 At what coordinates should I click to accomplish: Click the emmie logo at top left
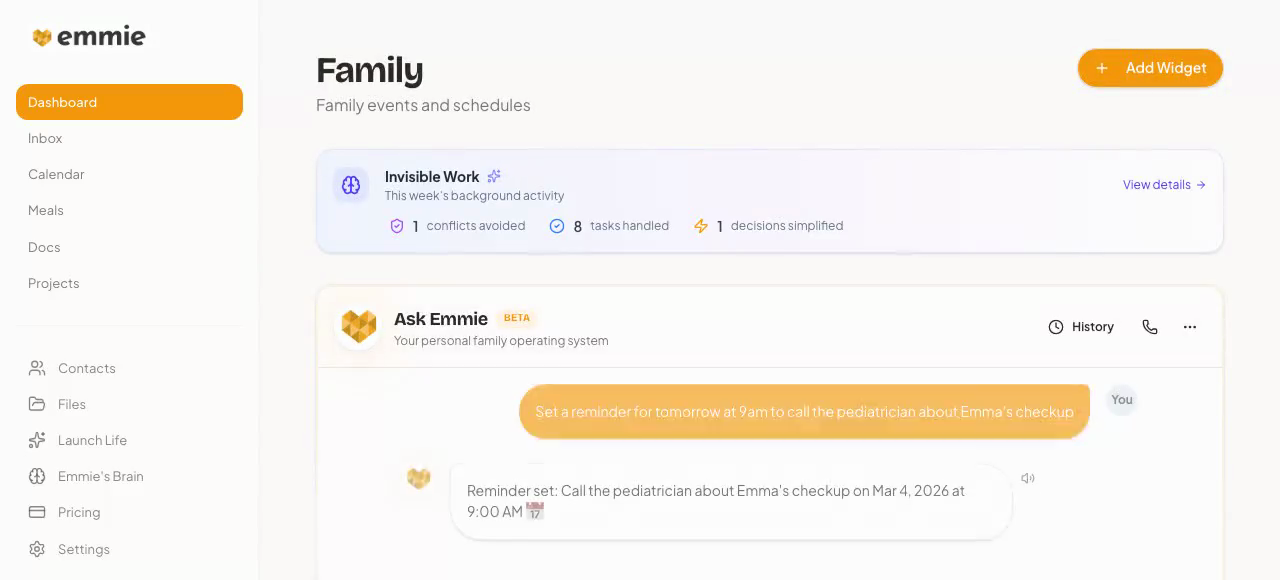click(x=89, y=37)
